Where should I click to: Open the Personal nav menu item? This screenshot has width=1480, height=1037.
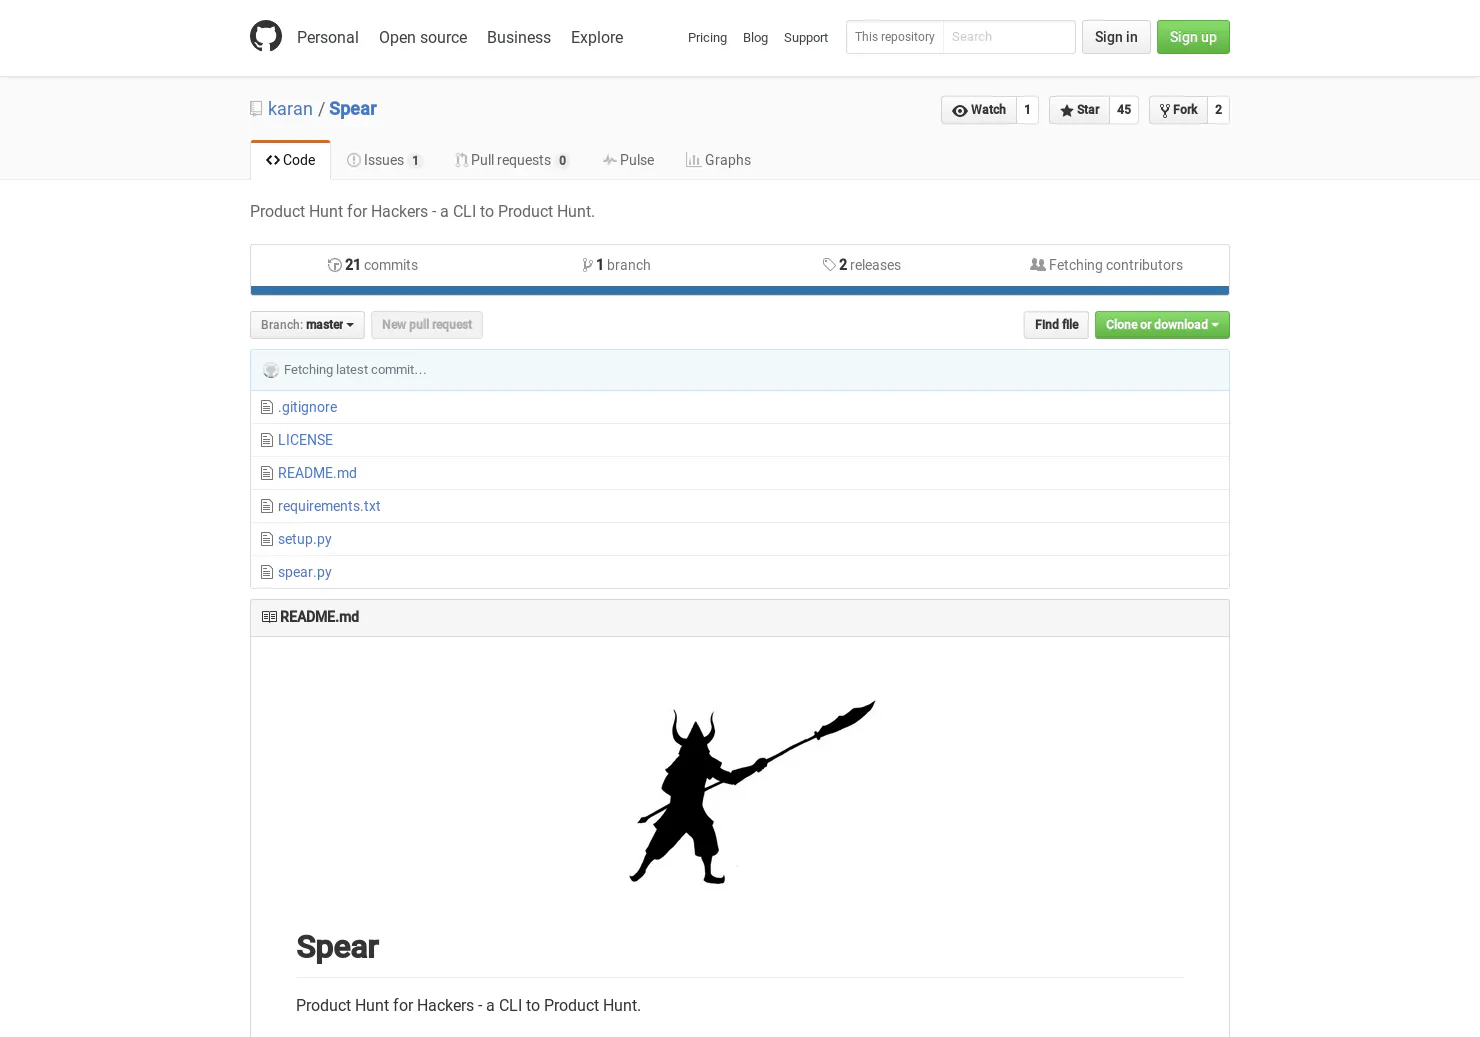(328, 37)
